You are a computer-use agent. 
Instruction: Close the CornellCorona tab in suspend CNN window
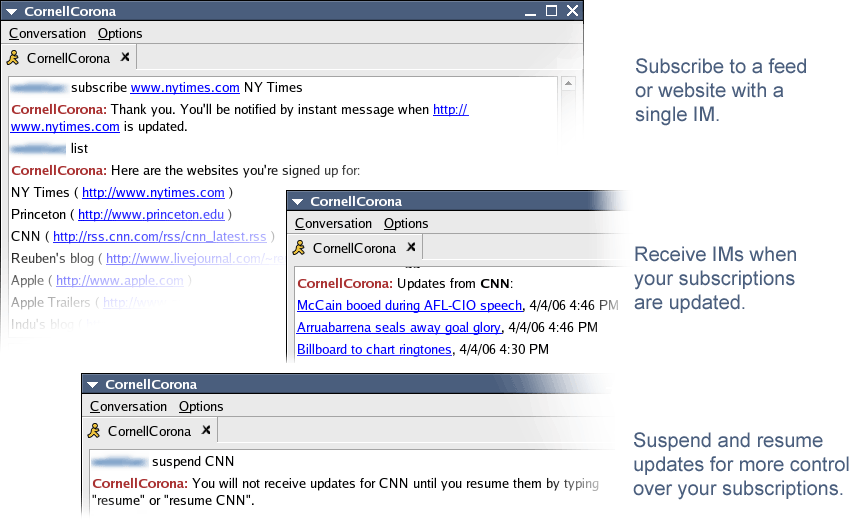(x=205, y=431)
